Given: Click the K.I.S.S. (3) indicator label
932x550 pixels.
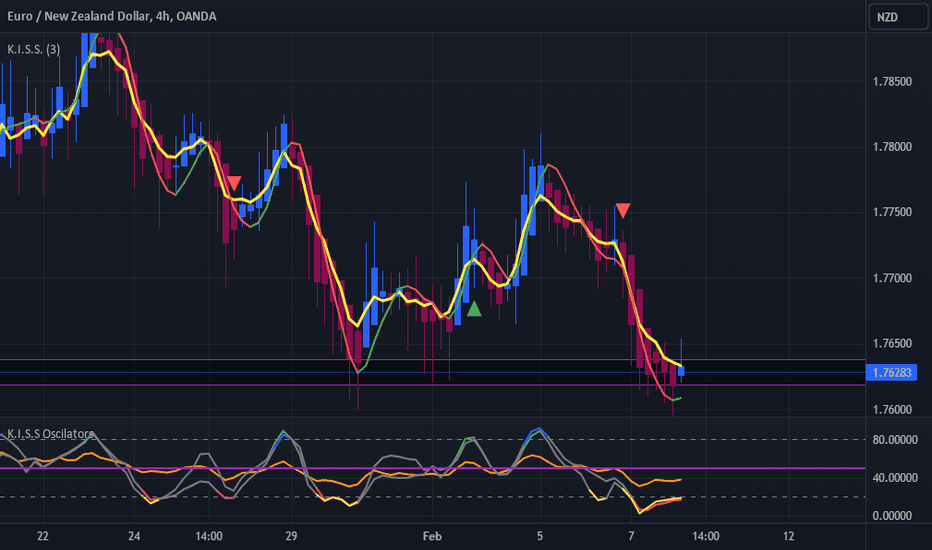Looking at the screenshot, I should 33,49.
